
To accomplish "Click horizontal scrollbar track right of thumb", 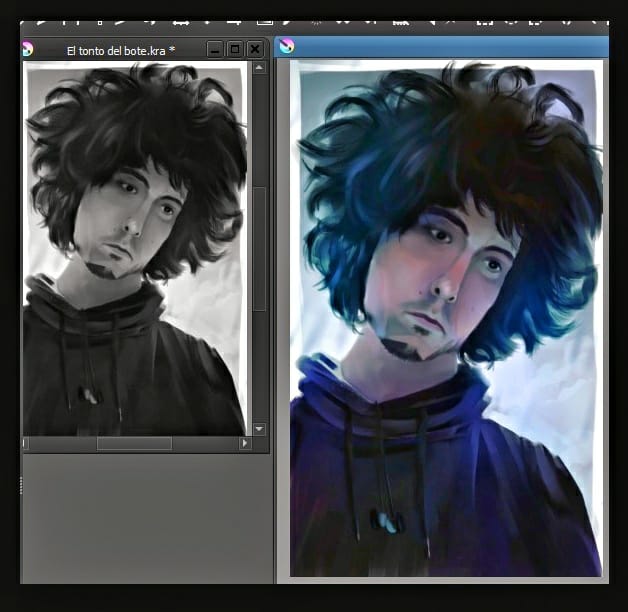I will coord(205,443).
